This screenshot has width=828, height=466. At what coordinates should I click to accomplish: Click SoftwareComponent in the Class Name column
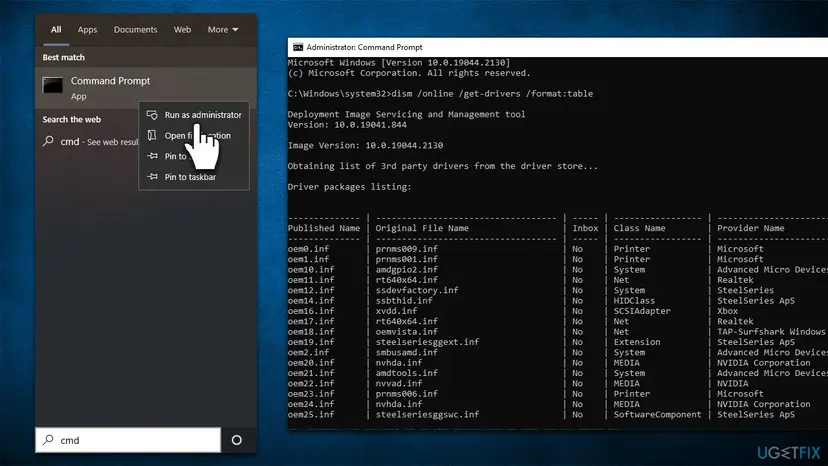(657, 414)
